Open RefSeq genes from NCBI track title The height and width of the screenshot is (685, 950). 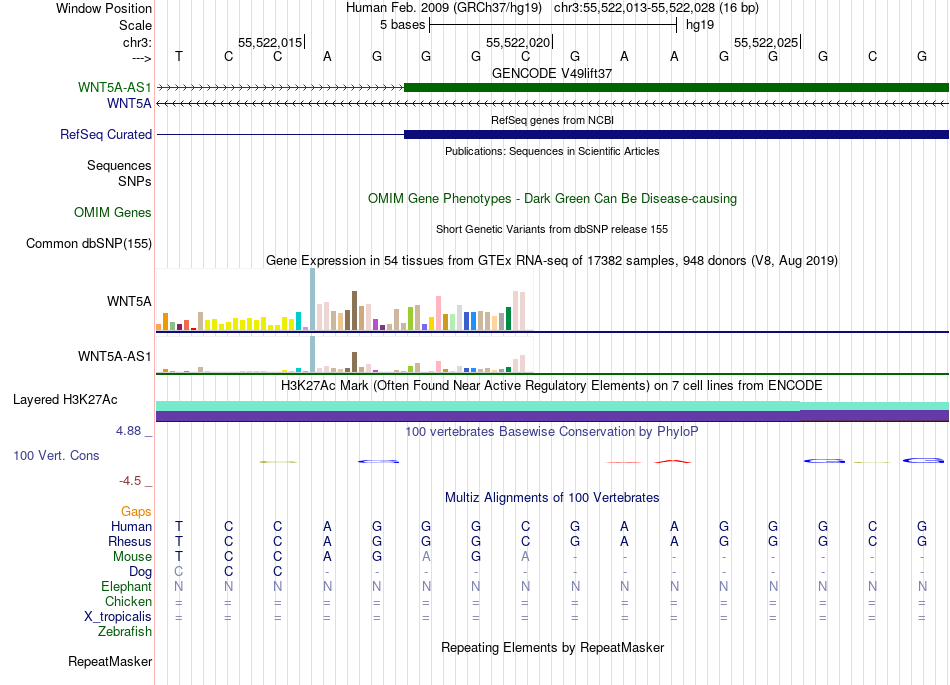(x=552, y=120)
